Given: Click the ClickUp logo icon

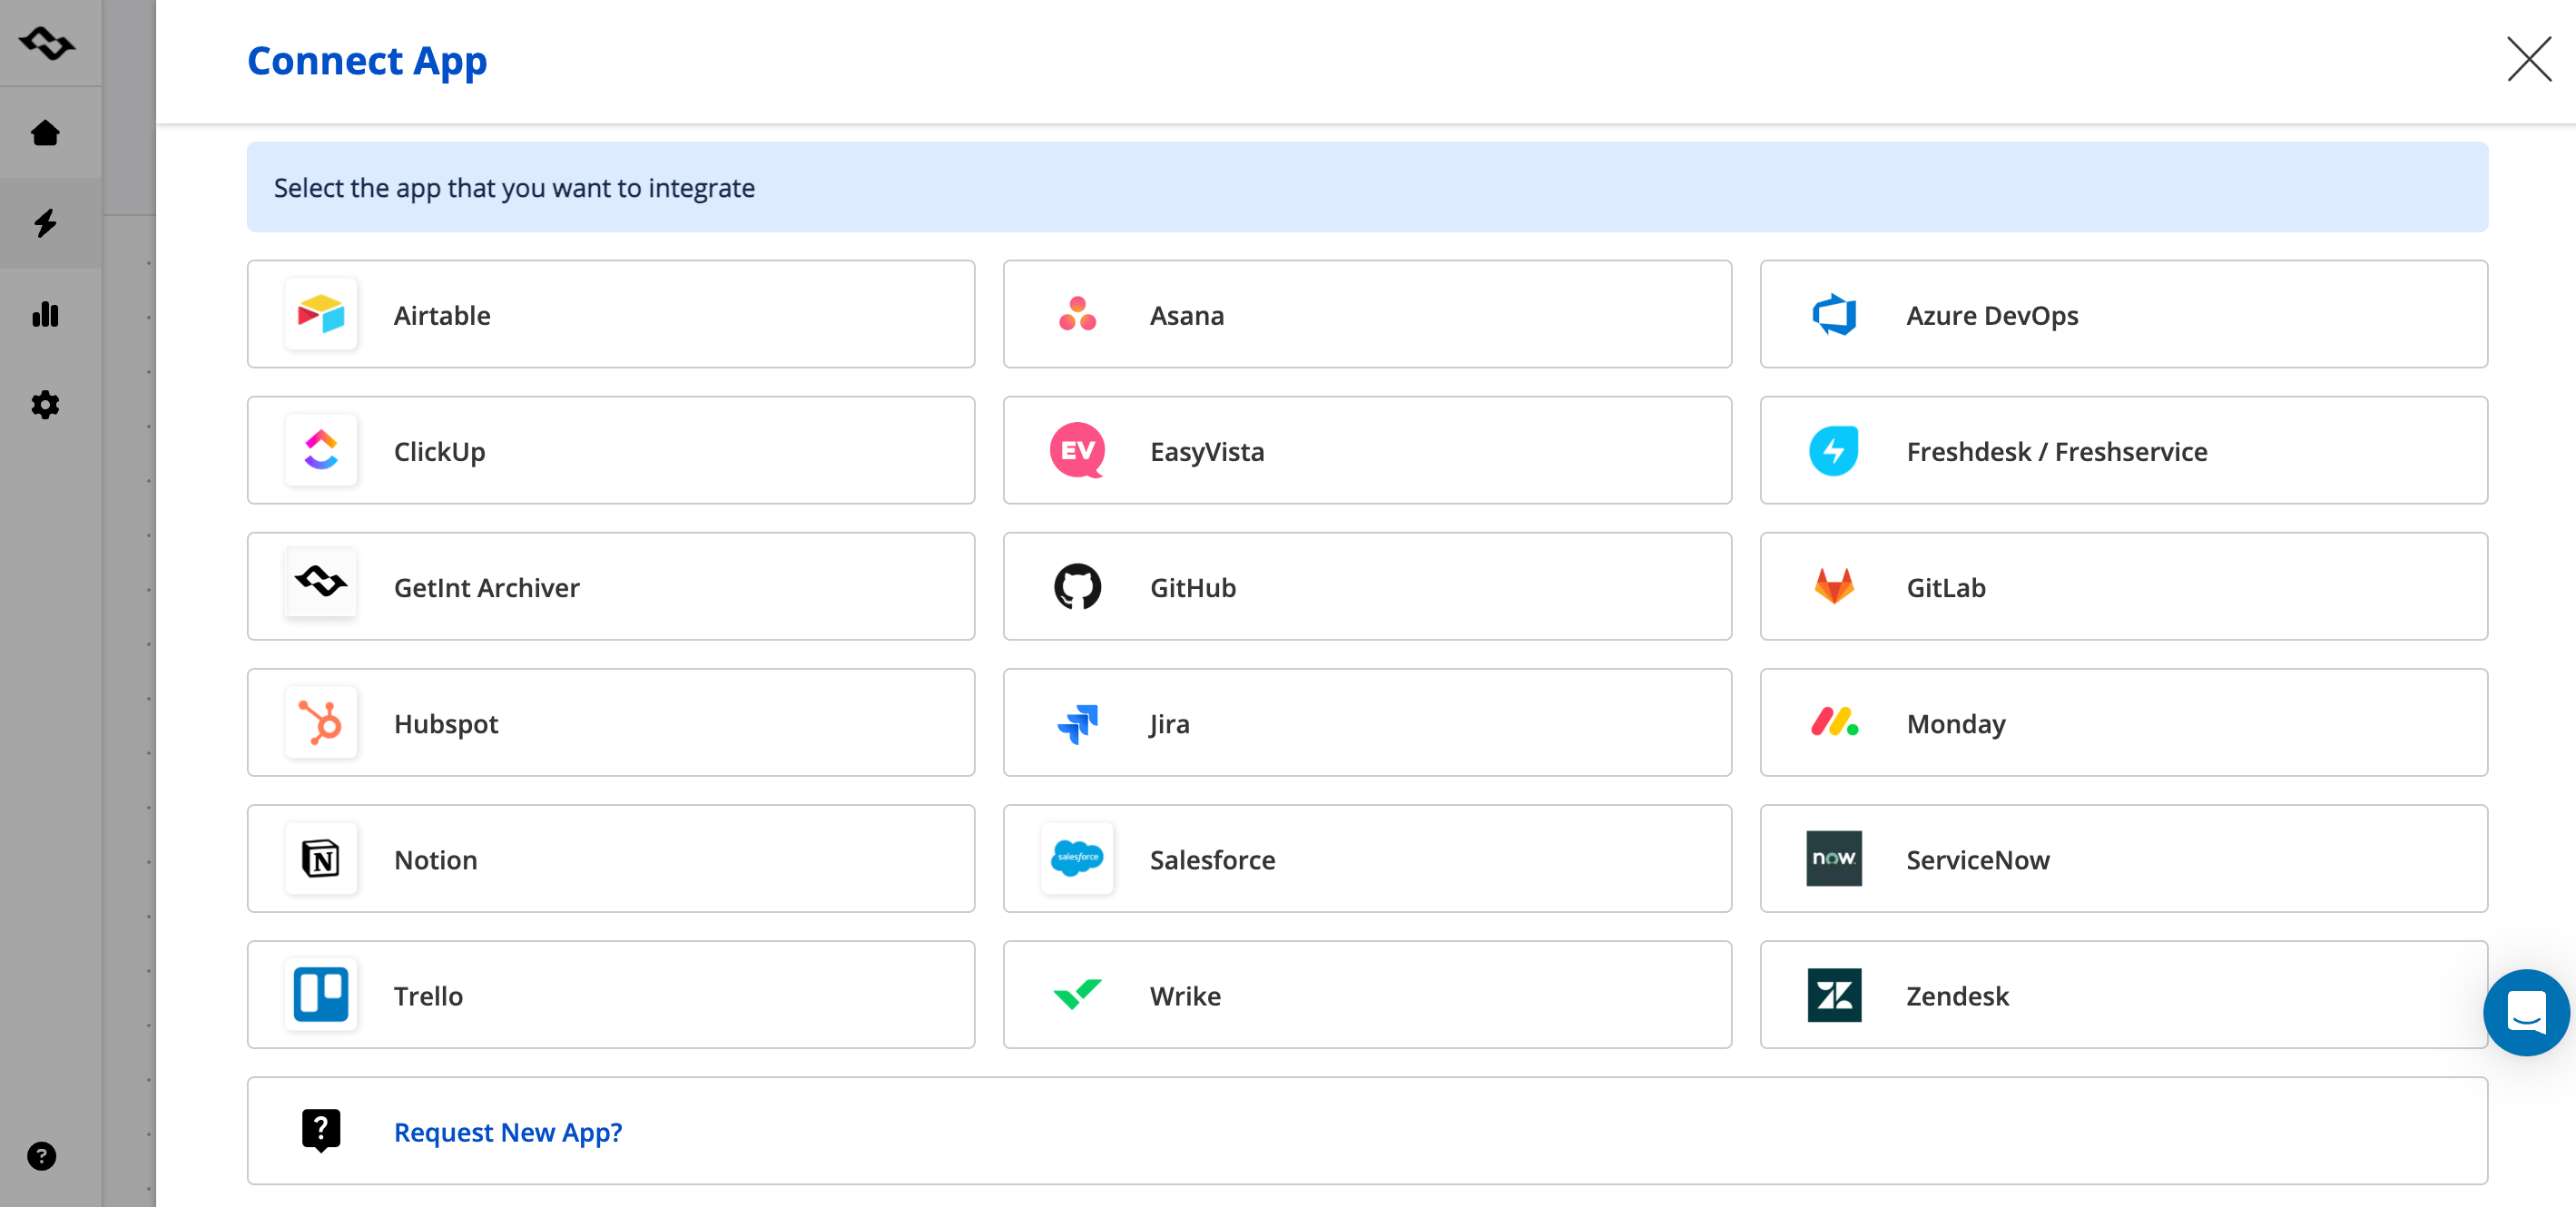Looking at the screenshot, I should [x=321, y=450].
